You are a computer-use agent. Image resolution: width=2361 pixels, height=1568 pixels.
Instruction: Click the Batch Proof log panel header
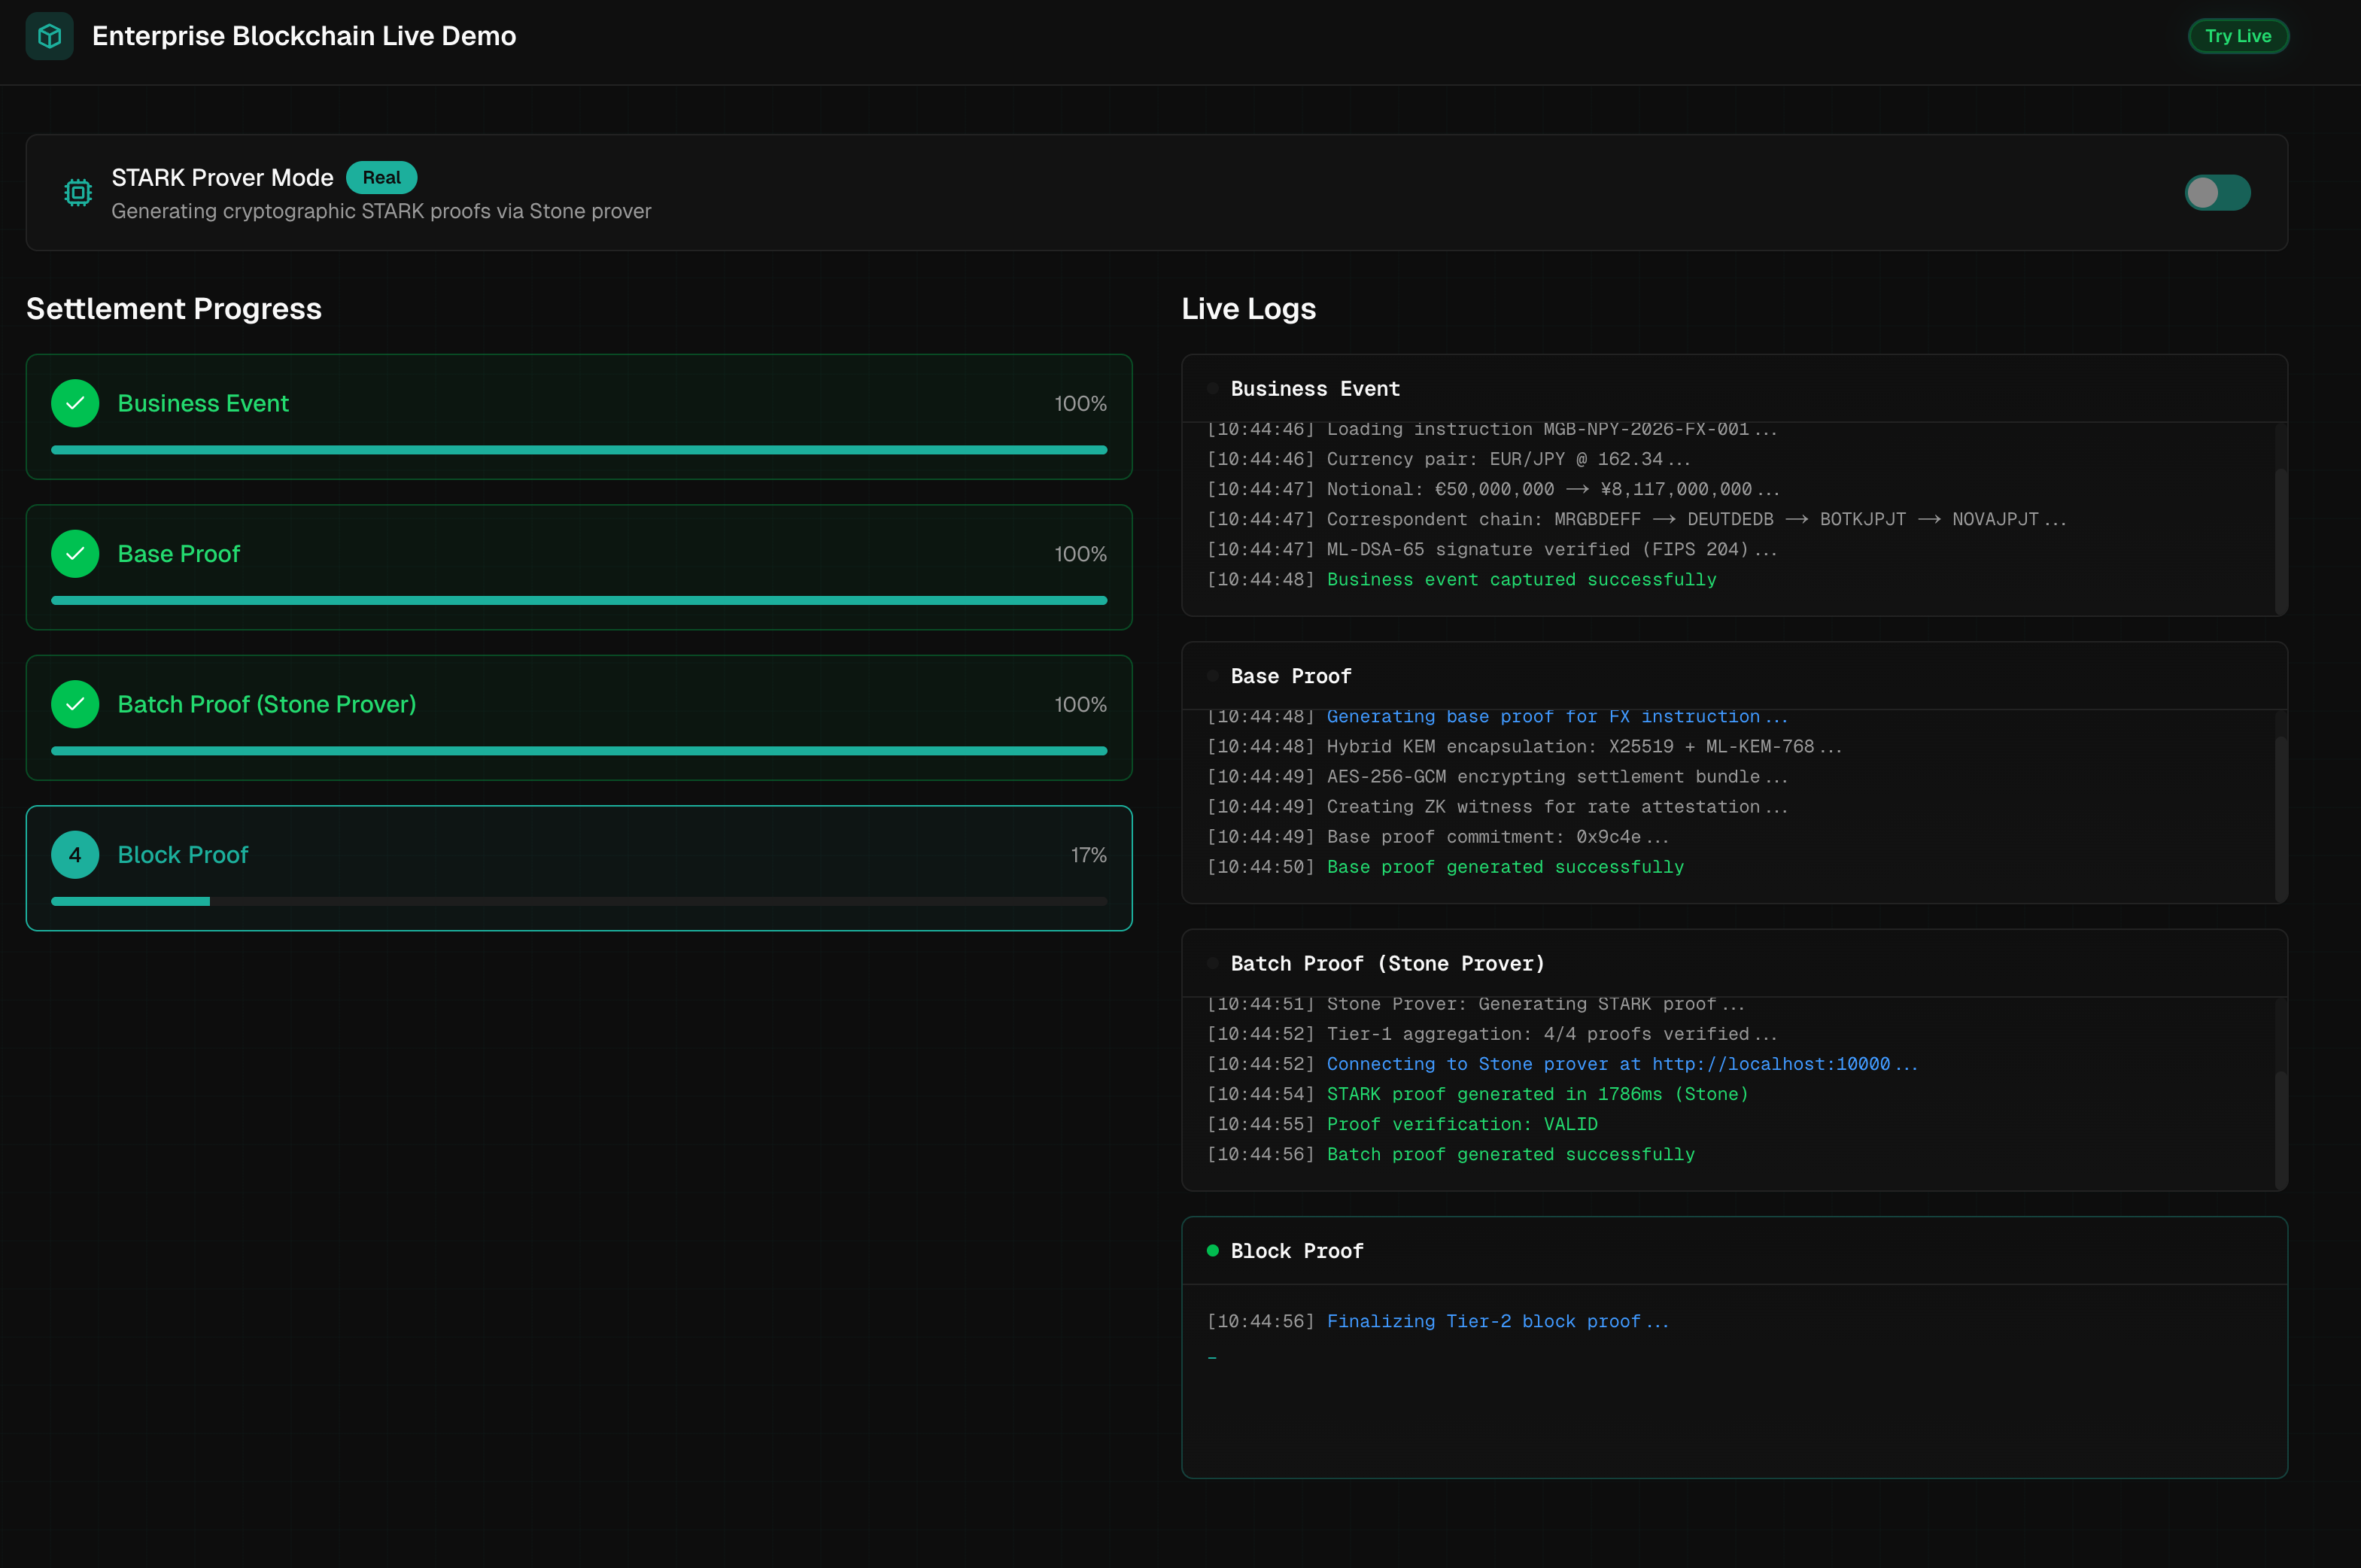(1734, 963)
